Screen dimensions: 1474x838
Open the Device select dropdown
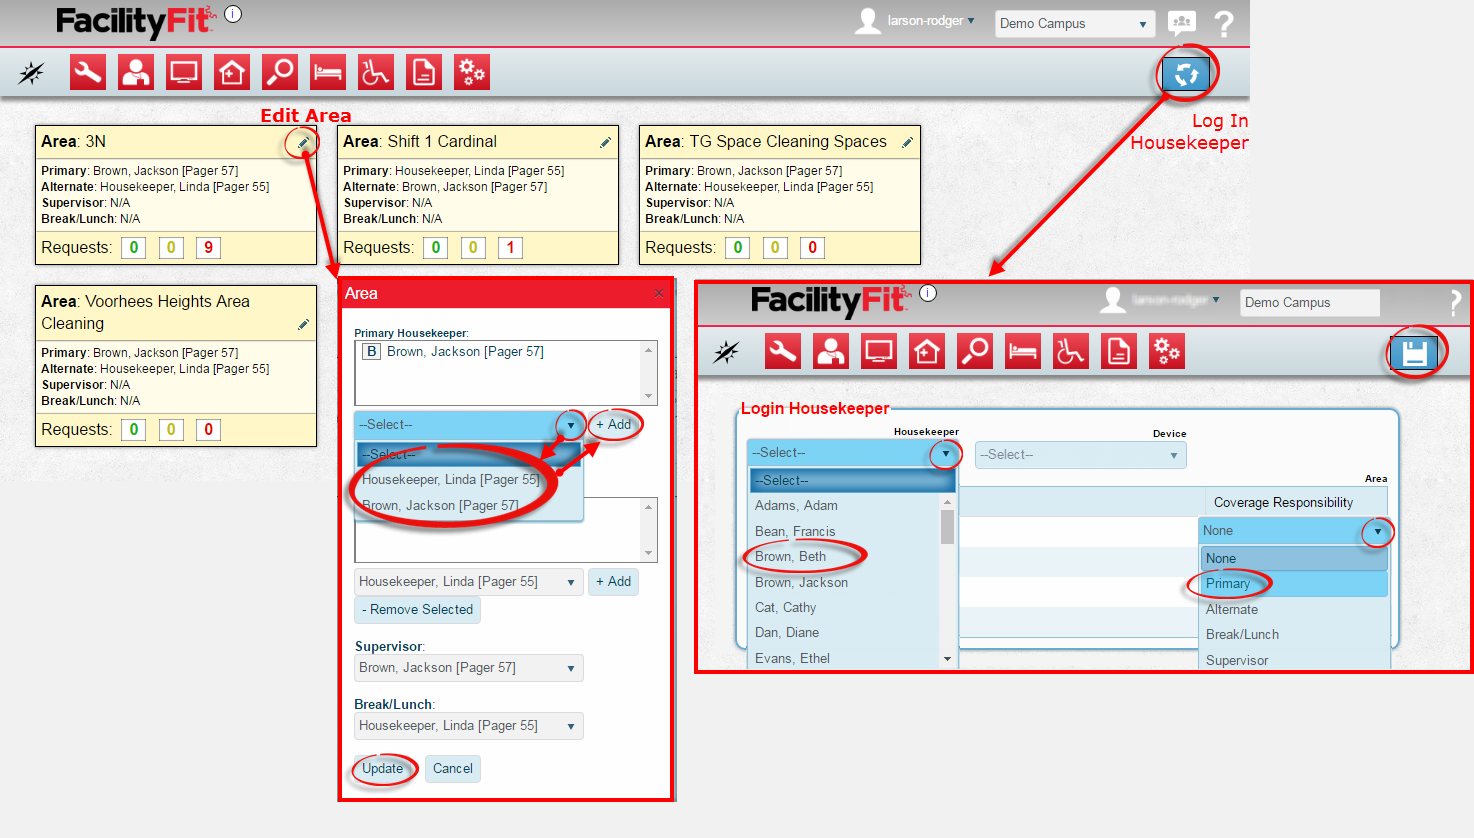click(1080, 455)
